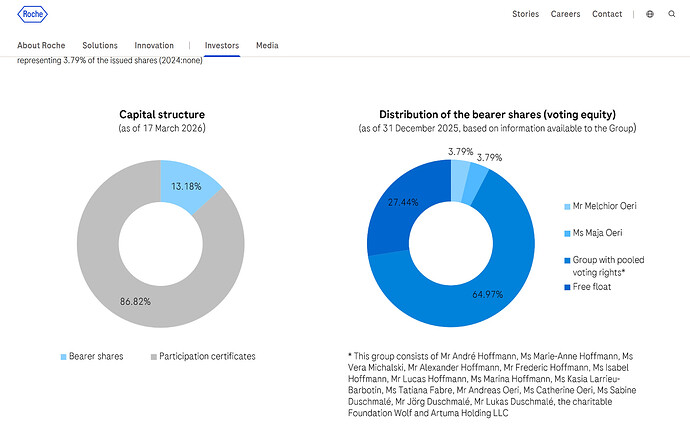Open the Media menu item

[x=267, y=45]
